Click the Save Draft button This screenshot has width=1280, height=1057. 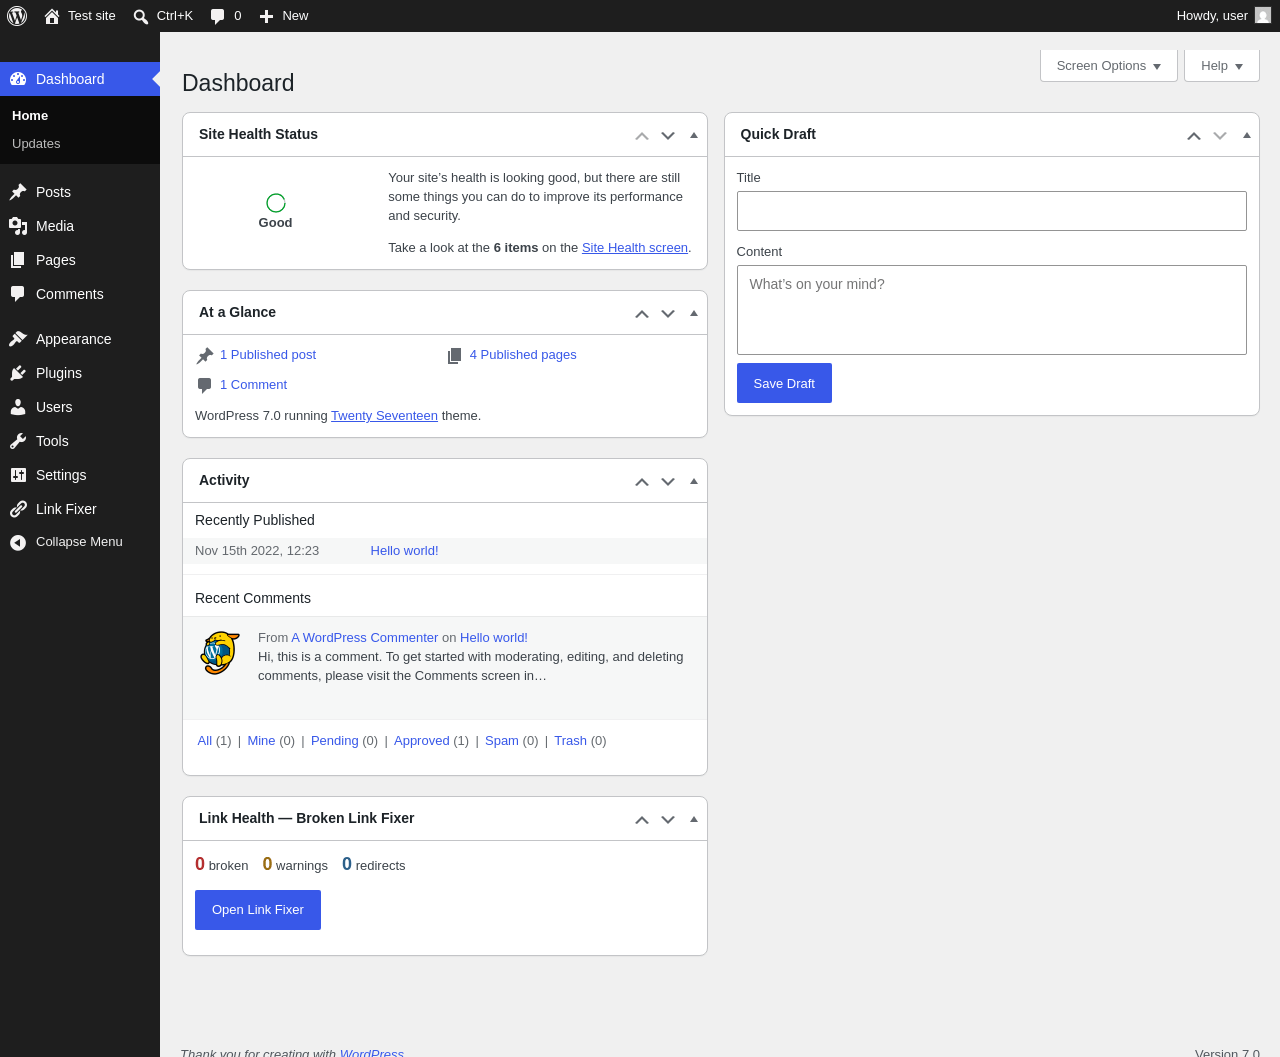pyautogui.click(x=784, y=383)
